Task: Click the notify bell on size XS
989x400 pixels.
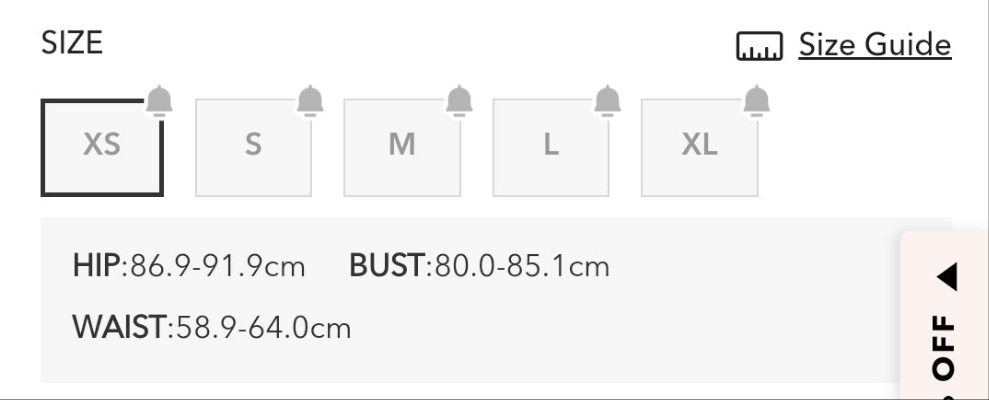Action: pyautogui.click(x=159, y=100)
